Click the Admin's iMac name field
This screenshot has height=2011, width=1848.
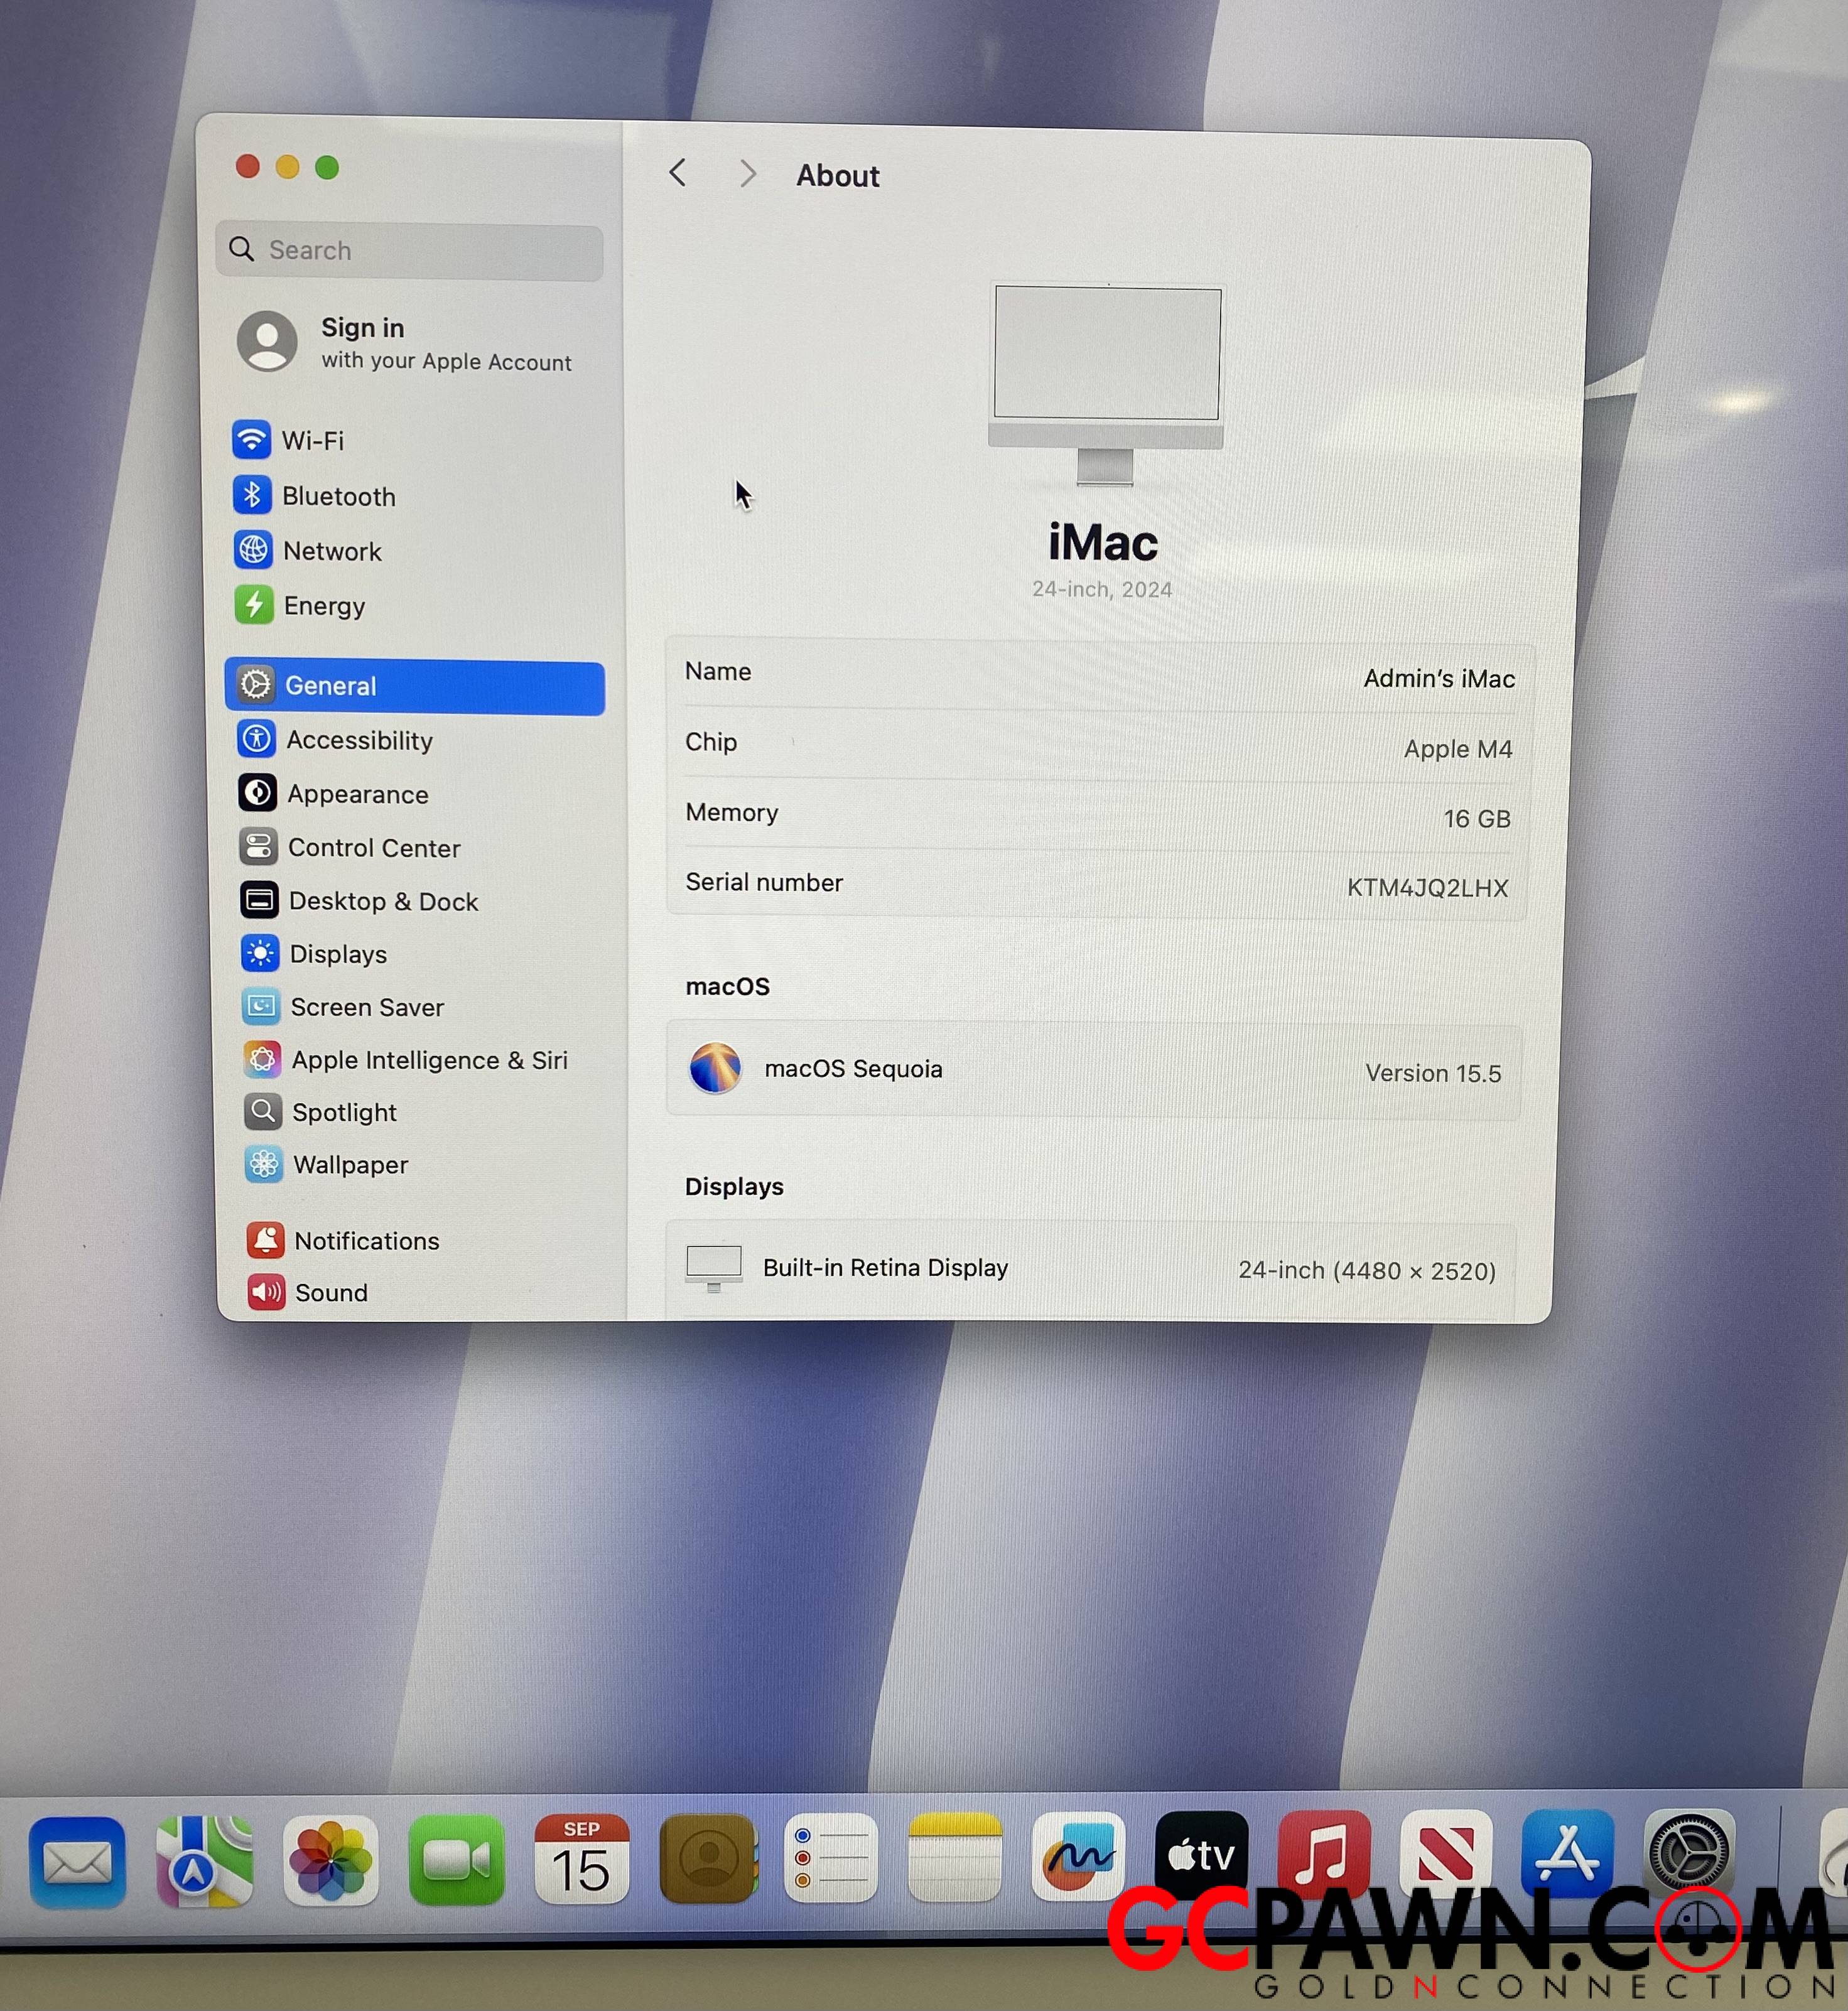tap(1438, 679)
